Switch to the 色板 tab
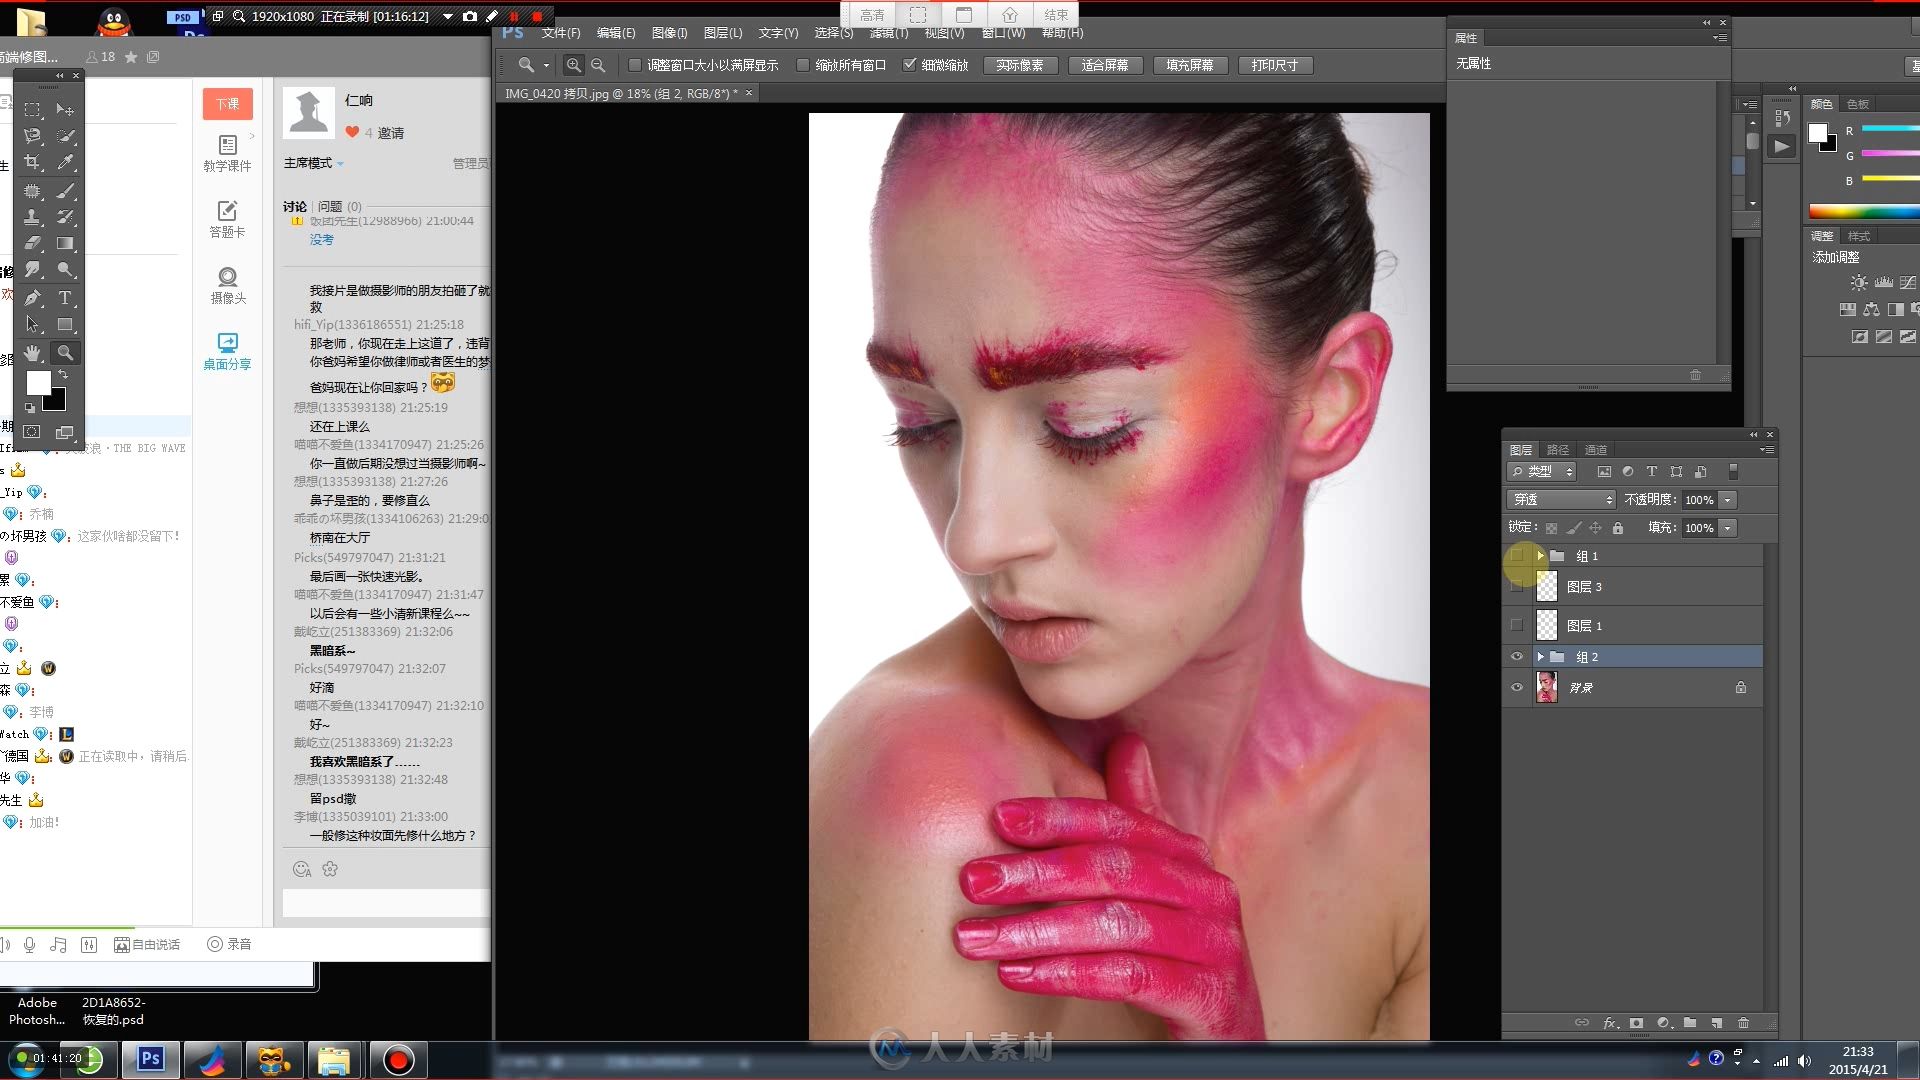Image resolution: width=1920 pixels, height=1080 pixels. click(1858, 104)
